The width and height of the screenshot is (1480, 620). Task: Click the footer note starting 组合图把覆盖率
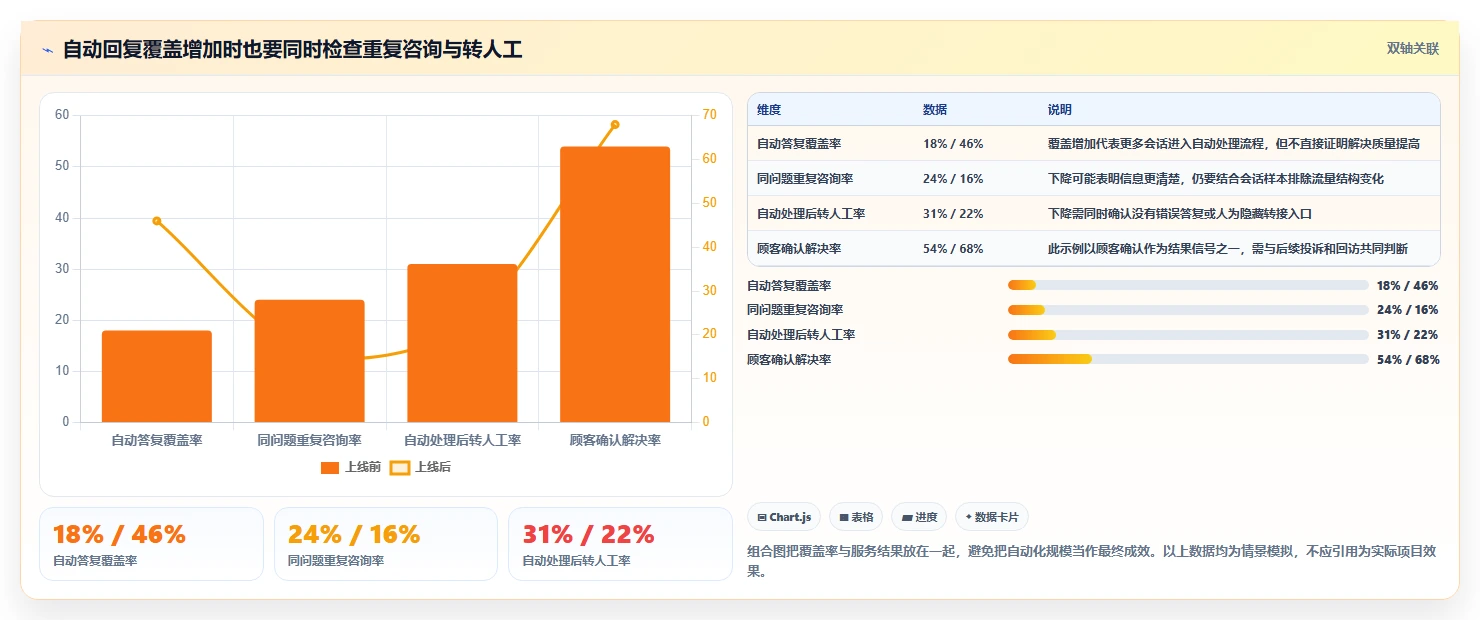[x=1093, y=561]
